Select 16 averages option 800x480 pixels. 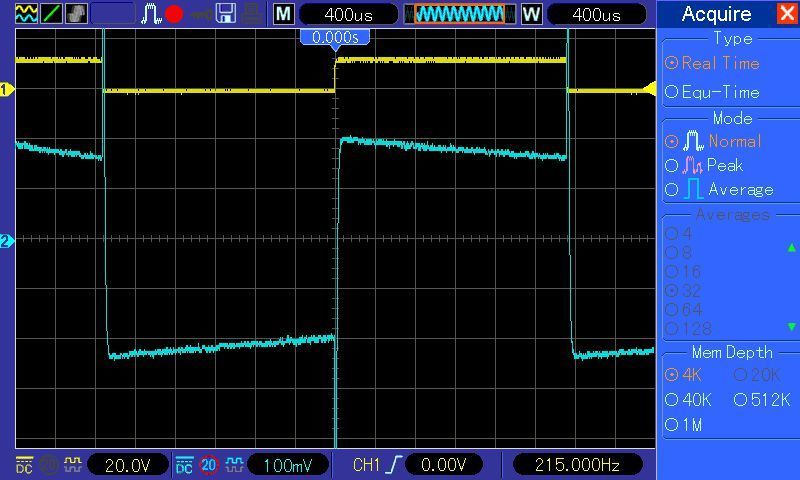tap(683, 272)
